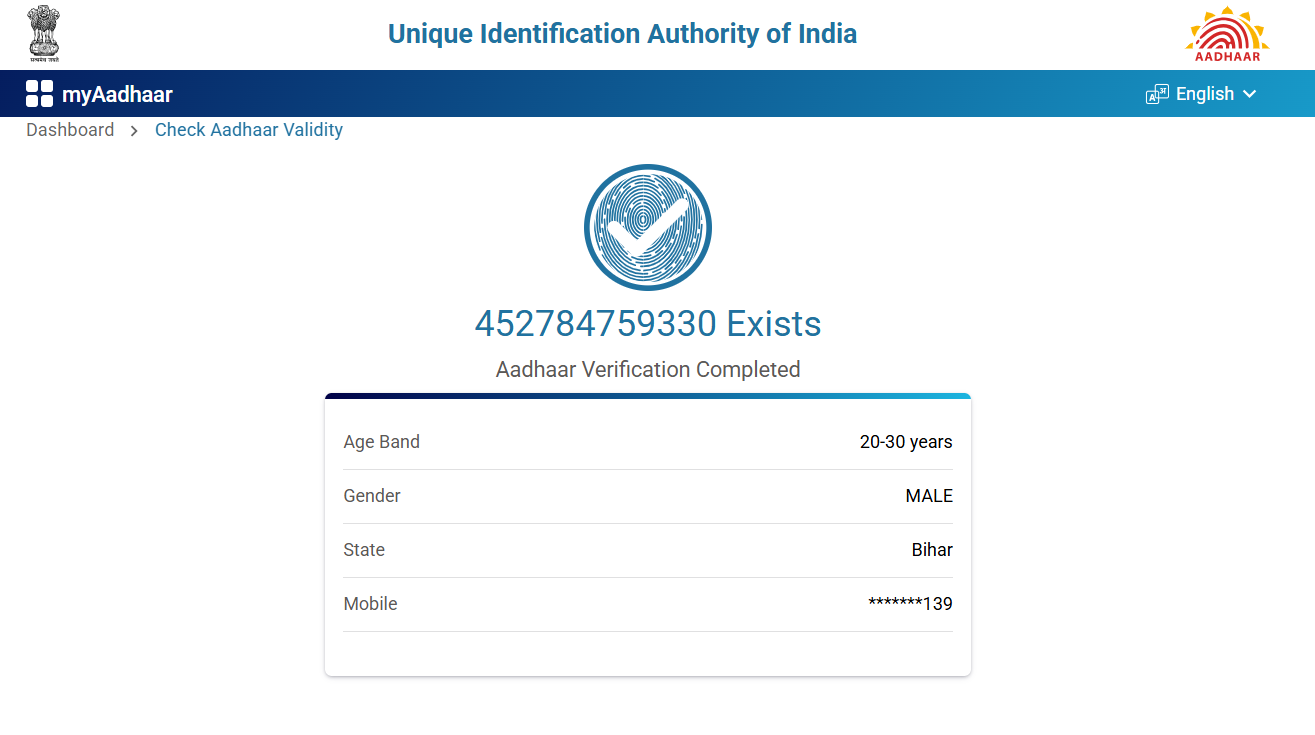Go to Dashboard breadcrumb
Image resolution: width=1315 pixels, height=735 pixels.
click(x=70, y=130)
